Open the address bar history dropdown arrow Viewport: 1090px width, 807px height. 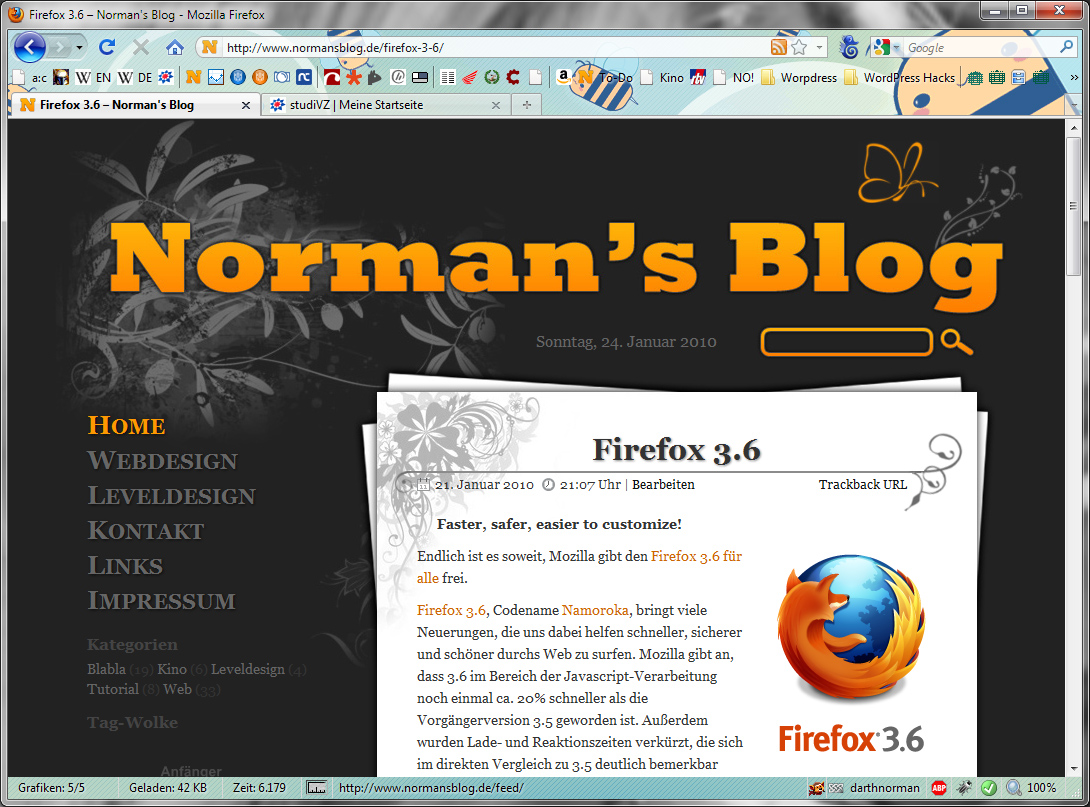tap(820, 47)
